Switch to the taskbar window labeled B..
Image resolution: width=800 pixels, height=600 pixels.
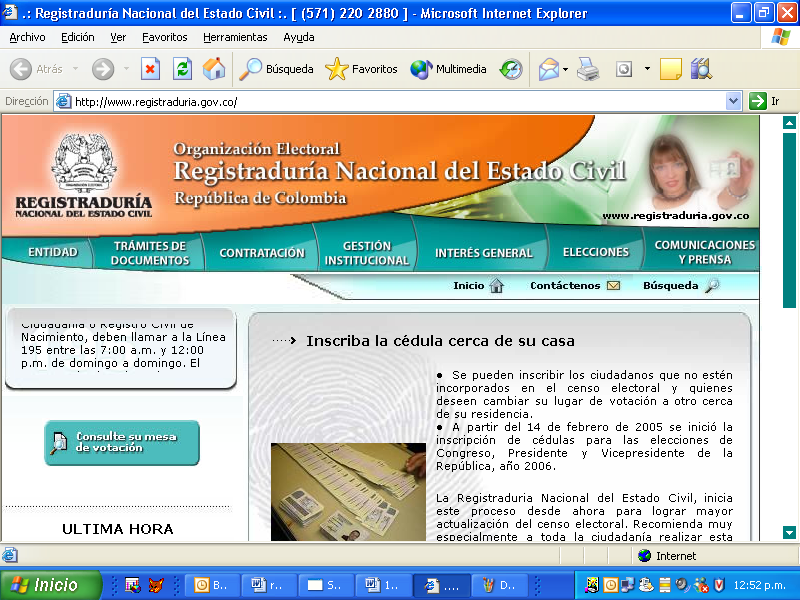click(x=213, y=585)
